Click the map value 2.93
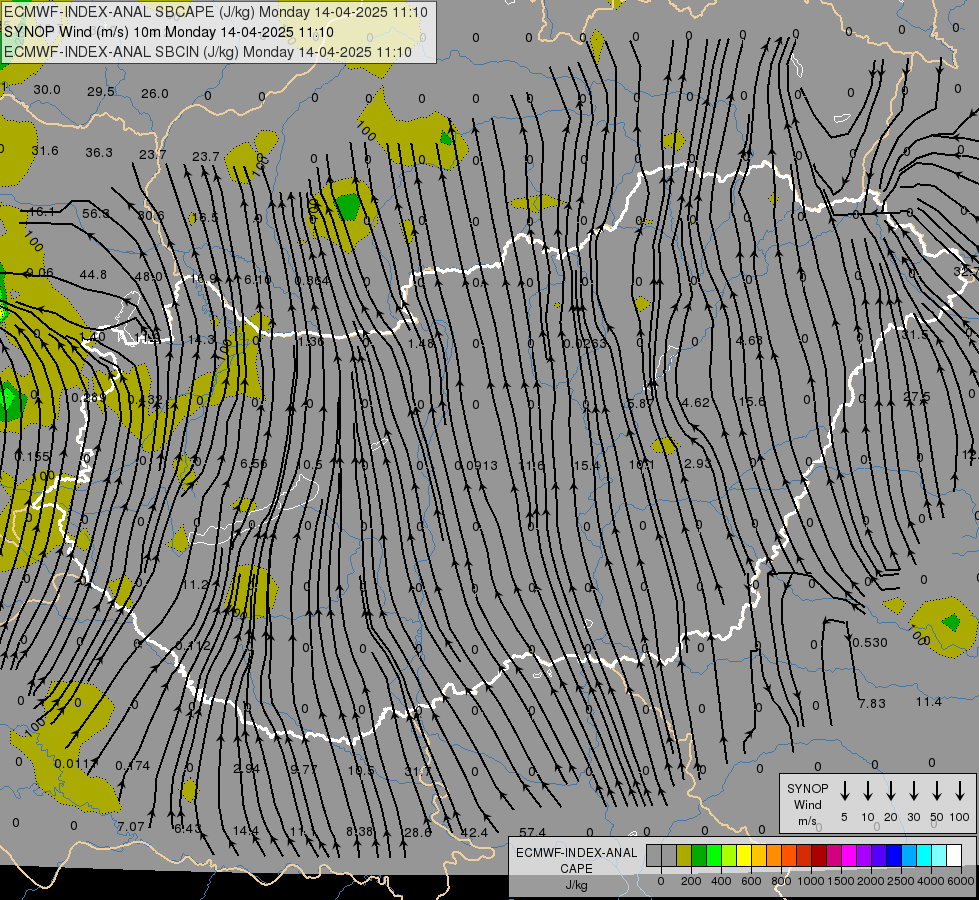The height and width of the screenshot is (900, 979). pos(697,463)
